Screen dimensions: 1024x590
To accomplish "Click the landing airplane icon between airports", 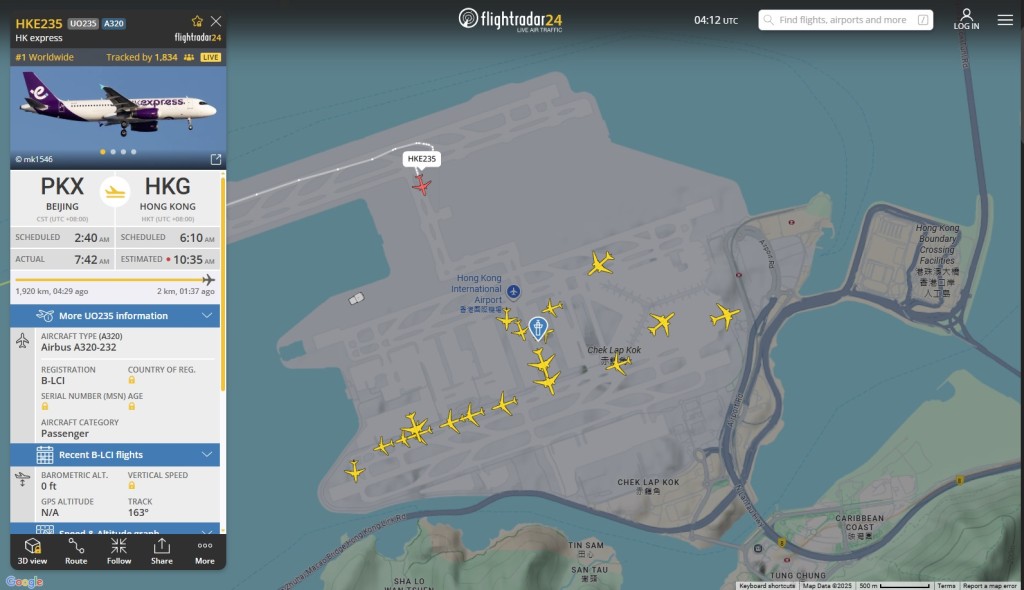I will 115,192.
